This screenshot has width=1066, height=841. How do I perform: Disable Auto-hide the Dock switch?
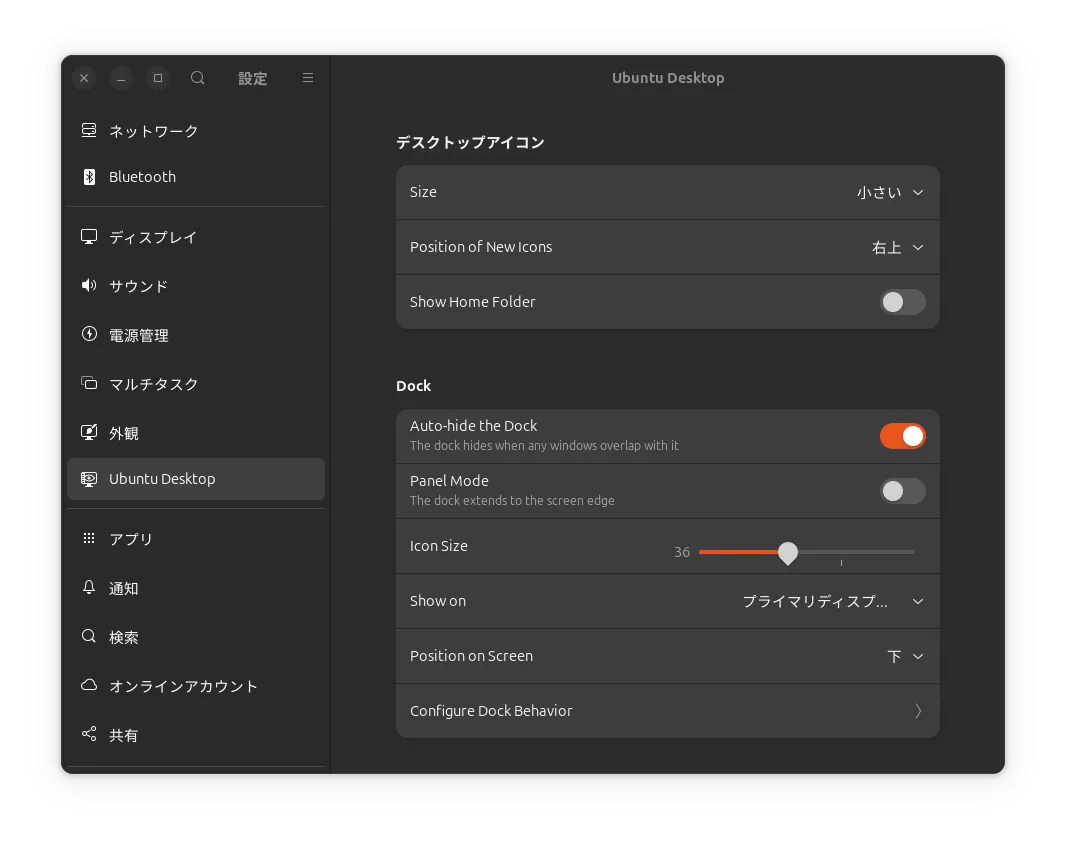click(902, 436)
